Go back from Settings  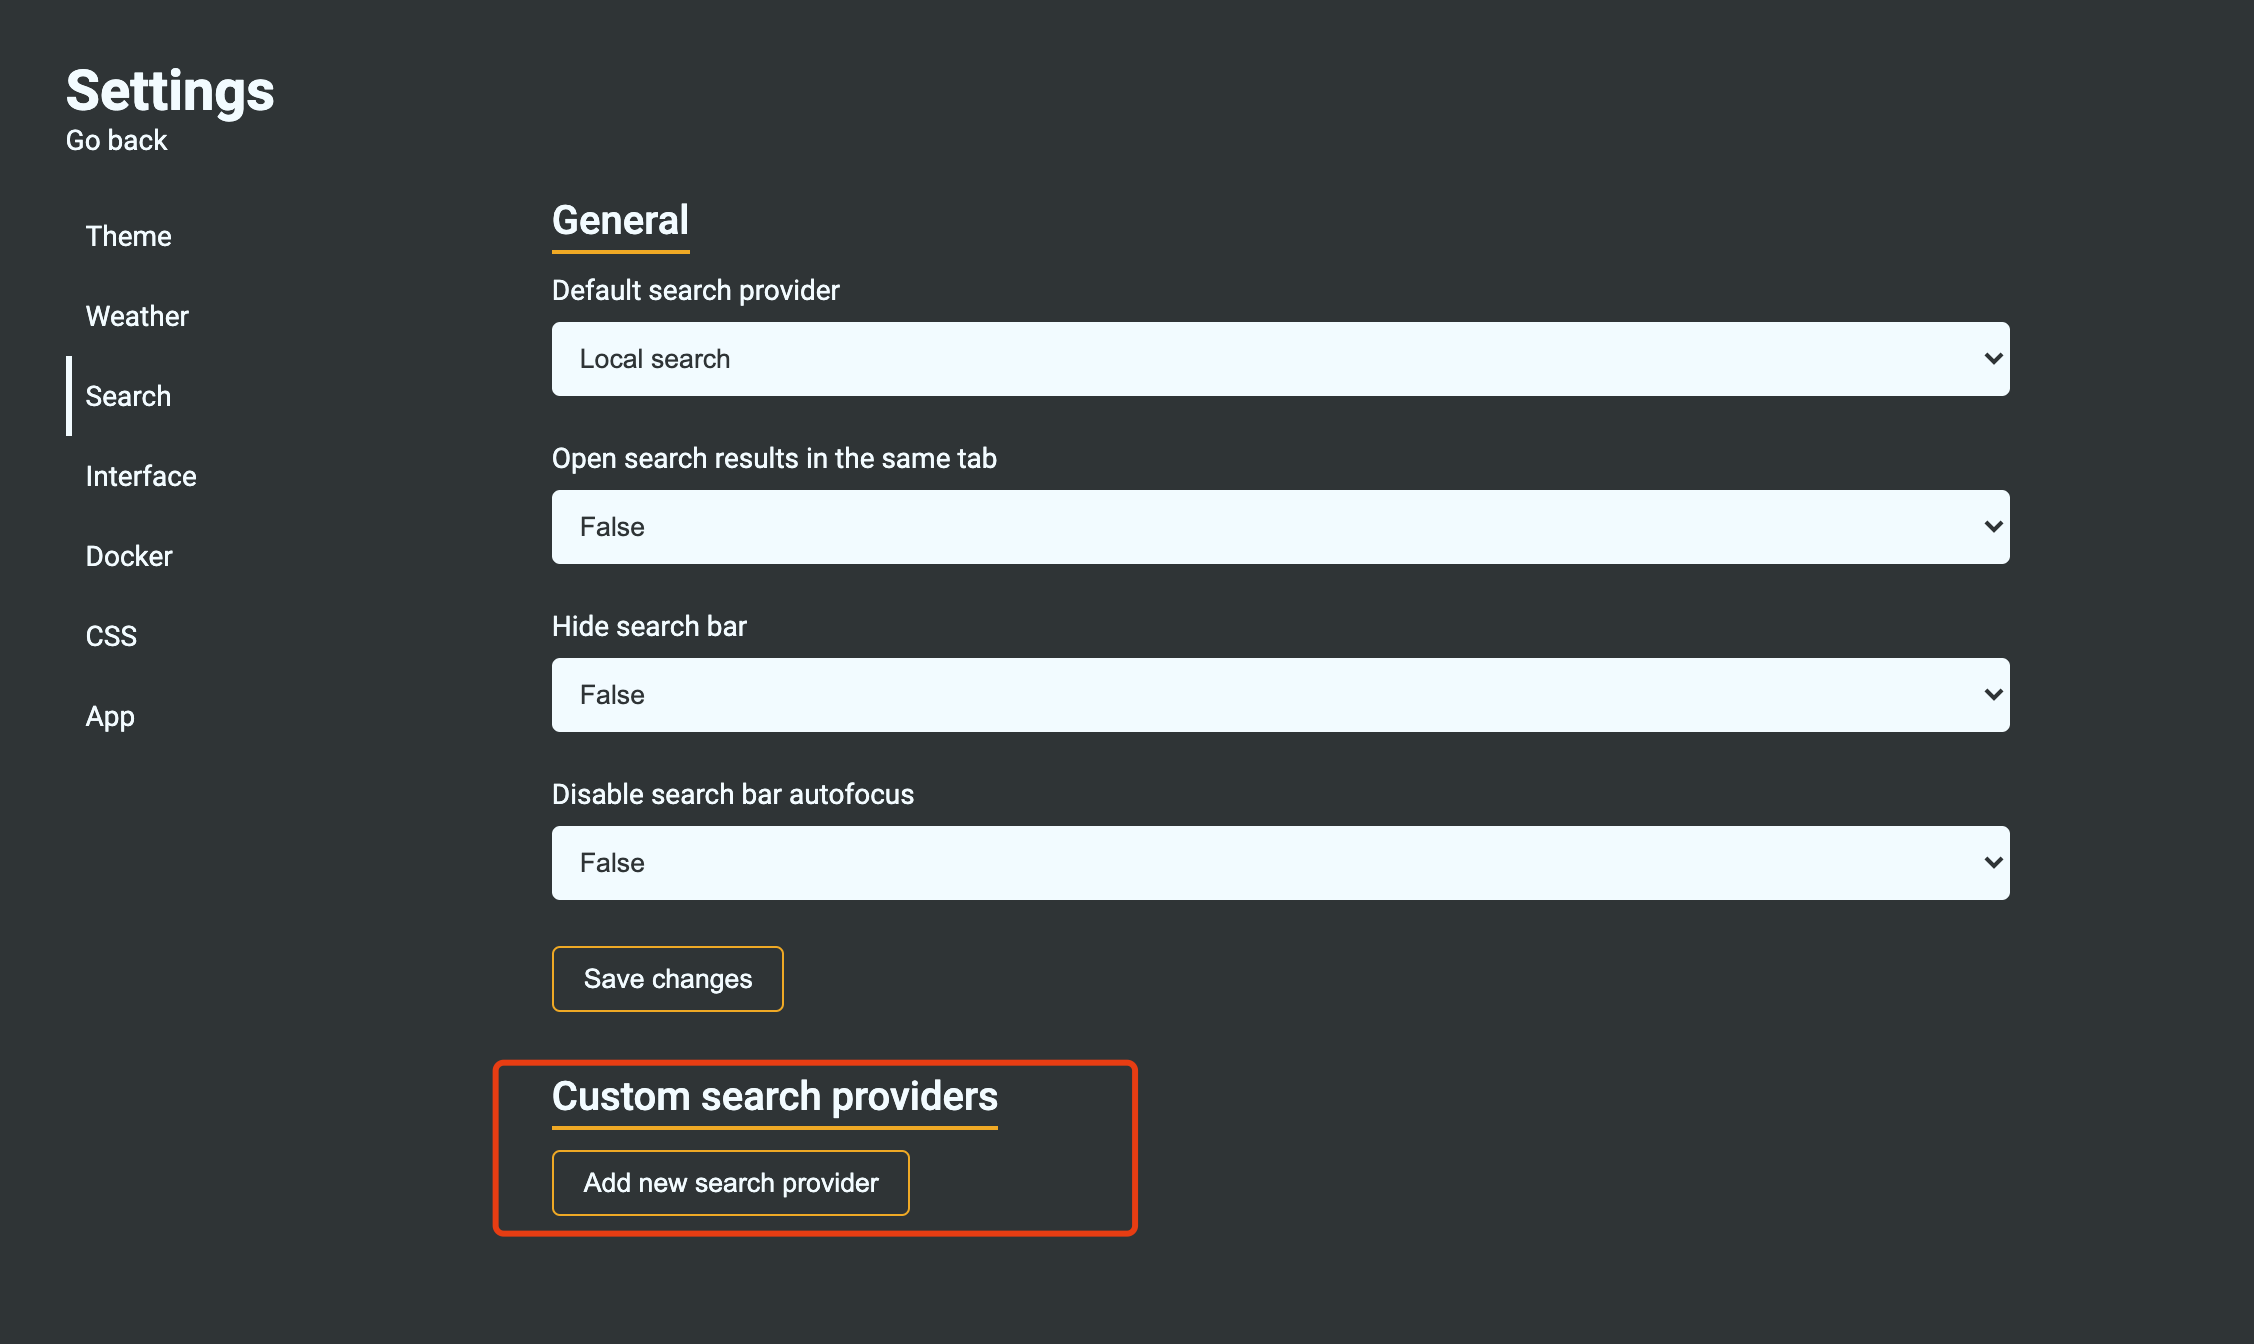point(116,141)
